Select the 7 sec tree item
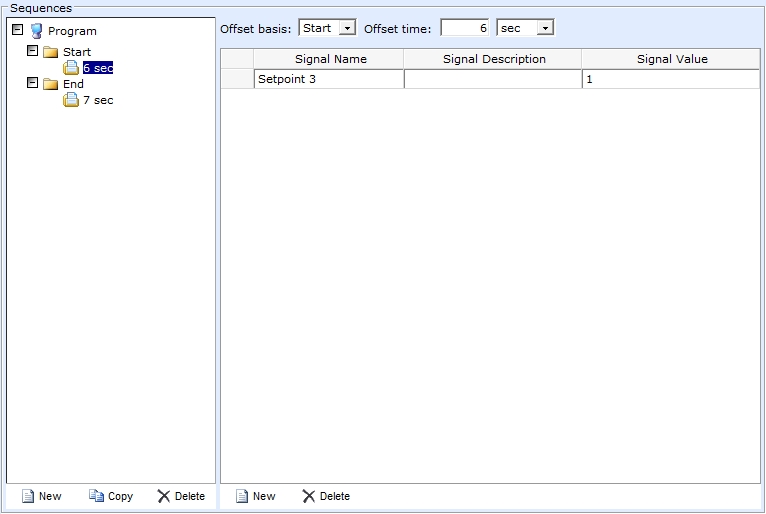 97,100
